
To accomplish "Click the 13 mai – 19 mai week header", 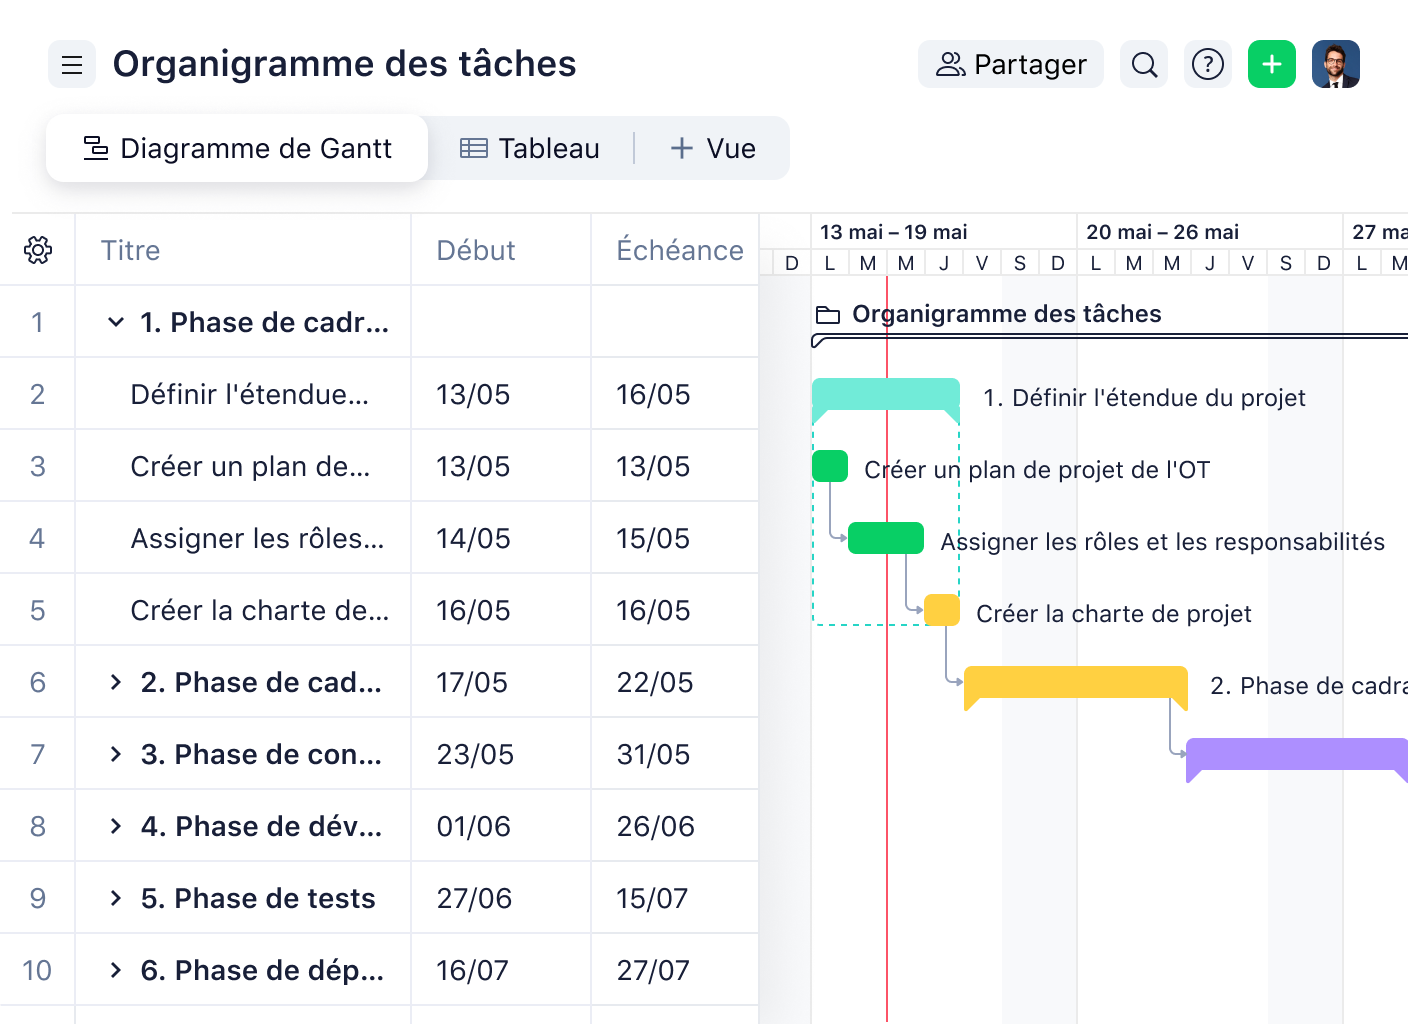I will 894,232.
